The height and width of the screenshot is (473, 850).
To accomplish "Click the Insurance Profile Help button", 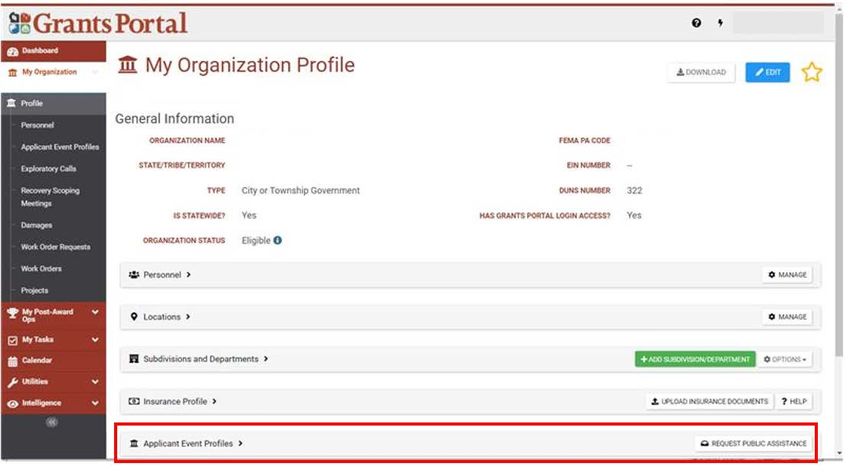I will click(794, 401).
